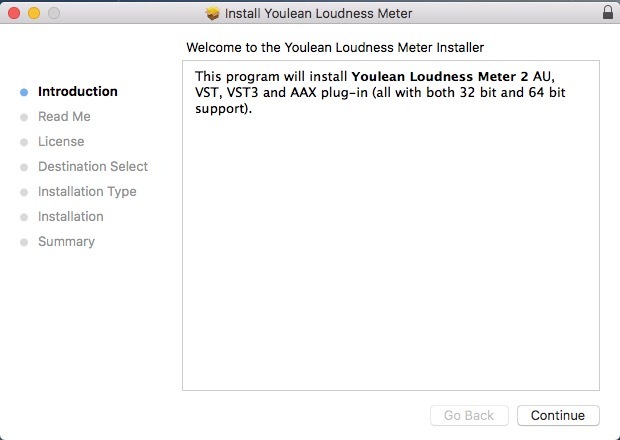This screenshot has height=440, width=620.
Task: Select the License step in sidebar
Action: tap(61, 141)
